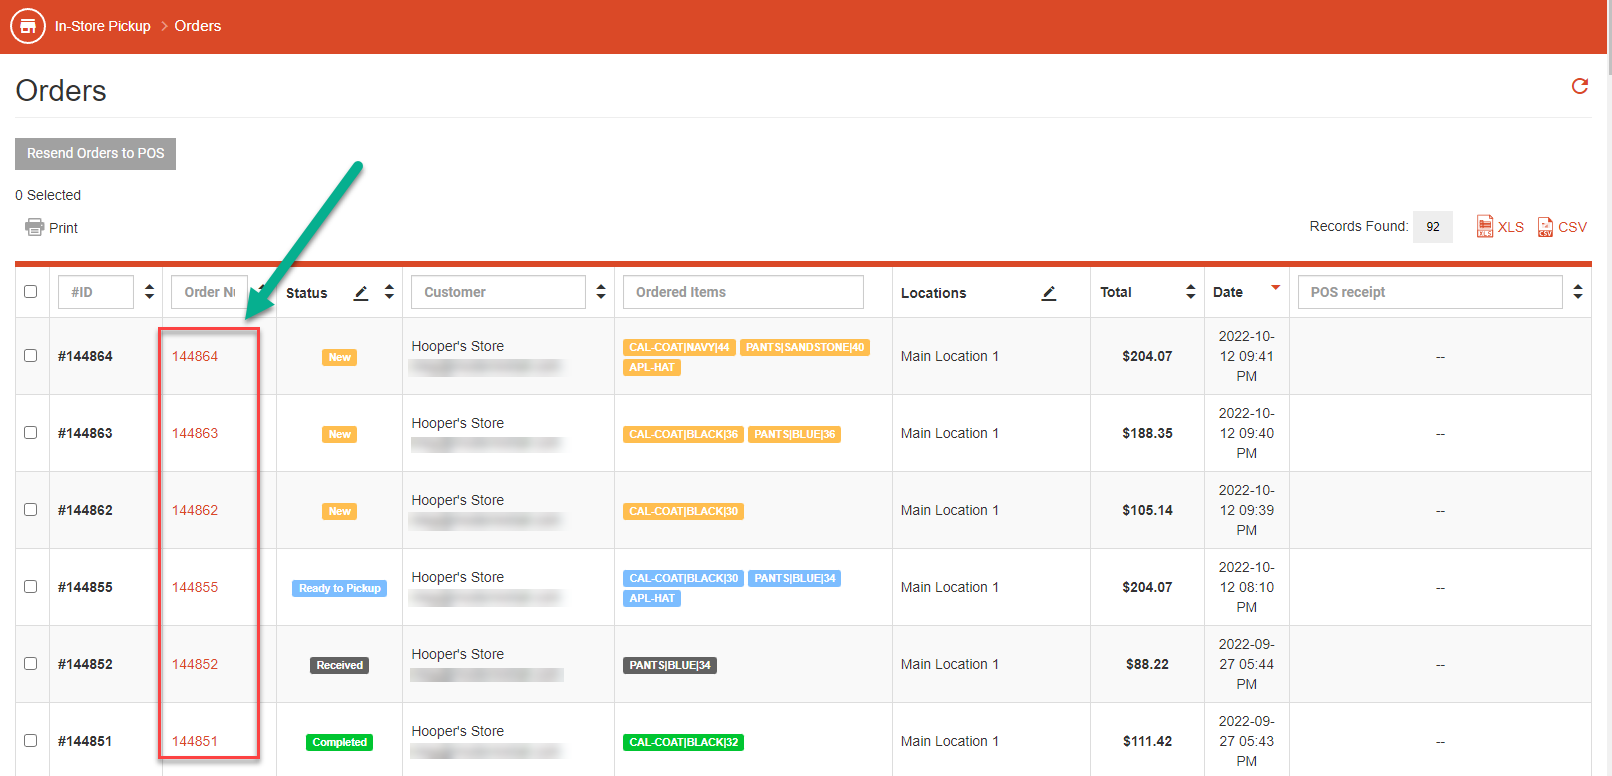Viewport: 1612px width, 776px height.
Task: Open order number 144862 link
Action: pyautogui.click(x=195, y=510)
